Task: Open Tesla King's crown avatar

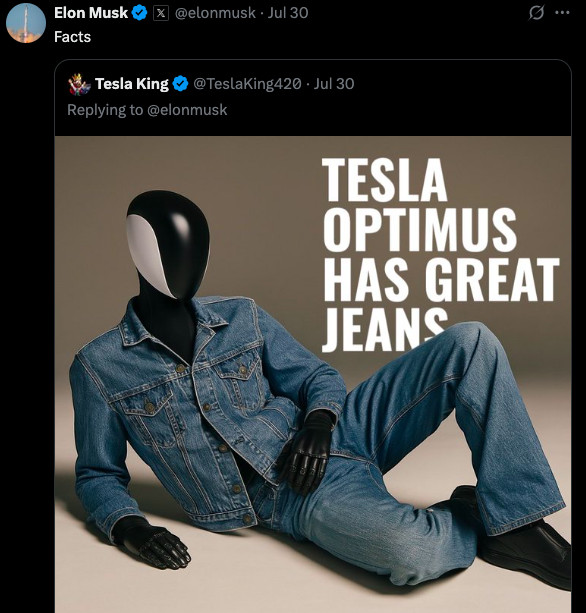Action: pyautogui.click(x=79, y=84)
